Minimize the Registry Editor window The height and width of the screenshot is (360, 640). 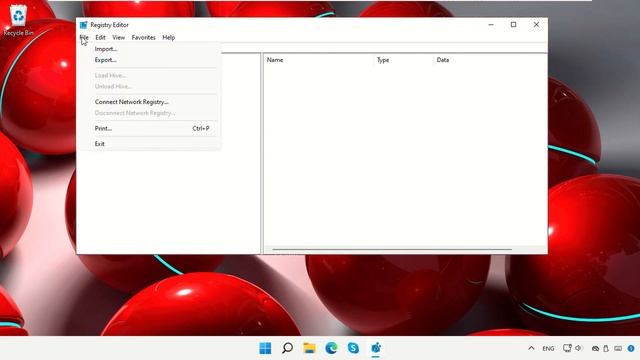[491, 25]
